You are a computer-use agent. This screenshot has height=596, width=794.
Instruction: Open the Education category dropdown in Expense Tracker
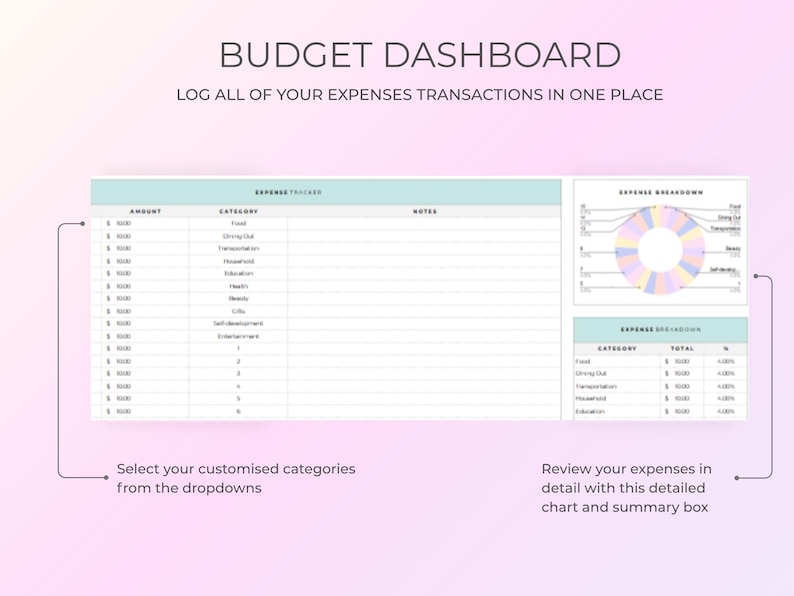pos(239,273)
